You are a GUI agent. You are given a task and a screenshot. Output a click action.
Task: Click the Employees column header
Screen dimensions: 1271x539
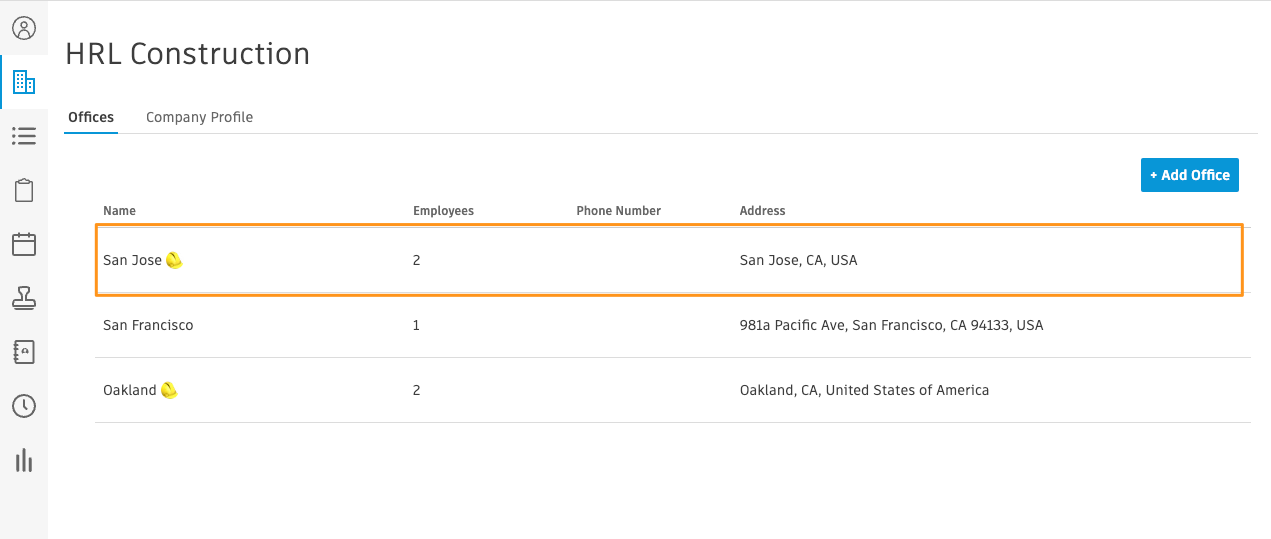click(443, 211)
